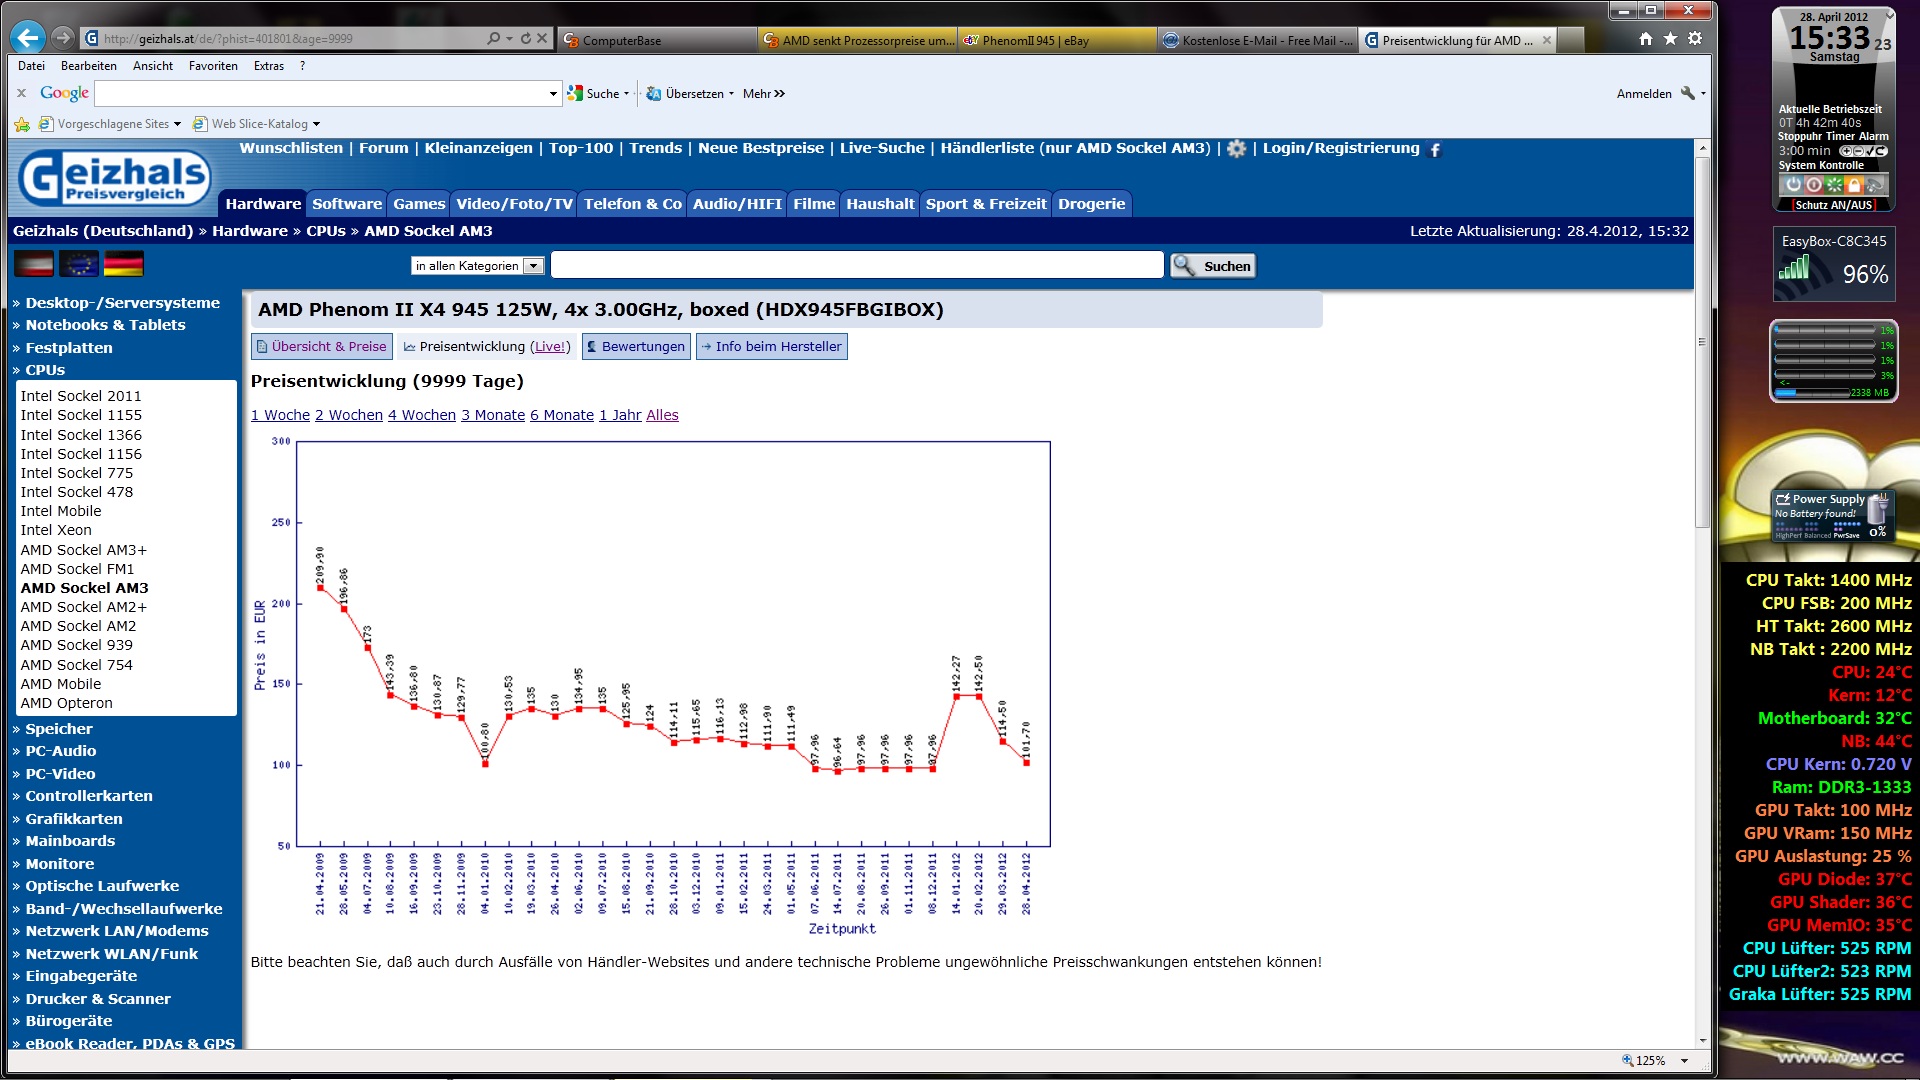This screenshot has height=1080, width=1920.
Task: Show the 6 Monate price history link
Action: (x=561, y=415)
